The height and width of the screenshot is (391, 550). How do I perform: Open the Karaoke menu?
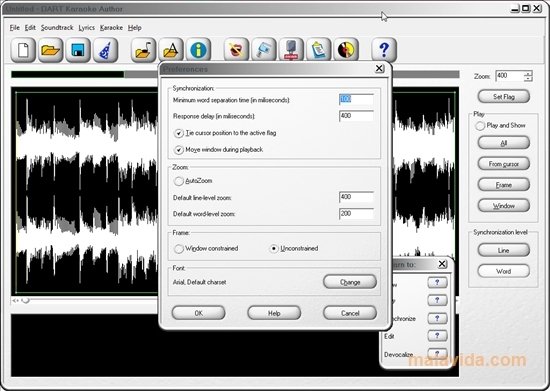pyautogui.click(x=111, y=28)
